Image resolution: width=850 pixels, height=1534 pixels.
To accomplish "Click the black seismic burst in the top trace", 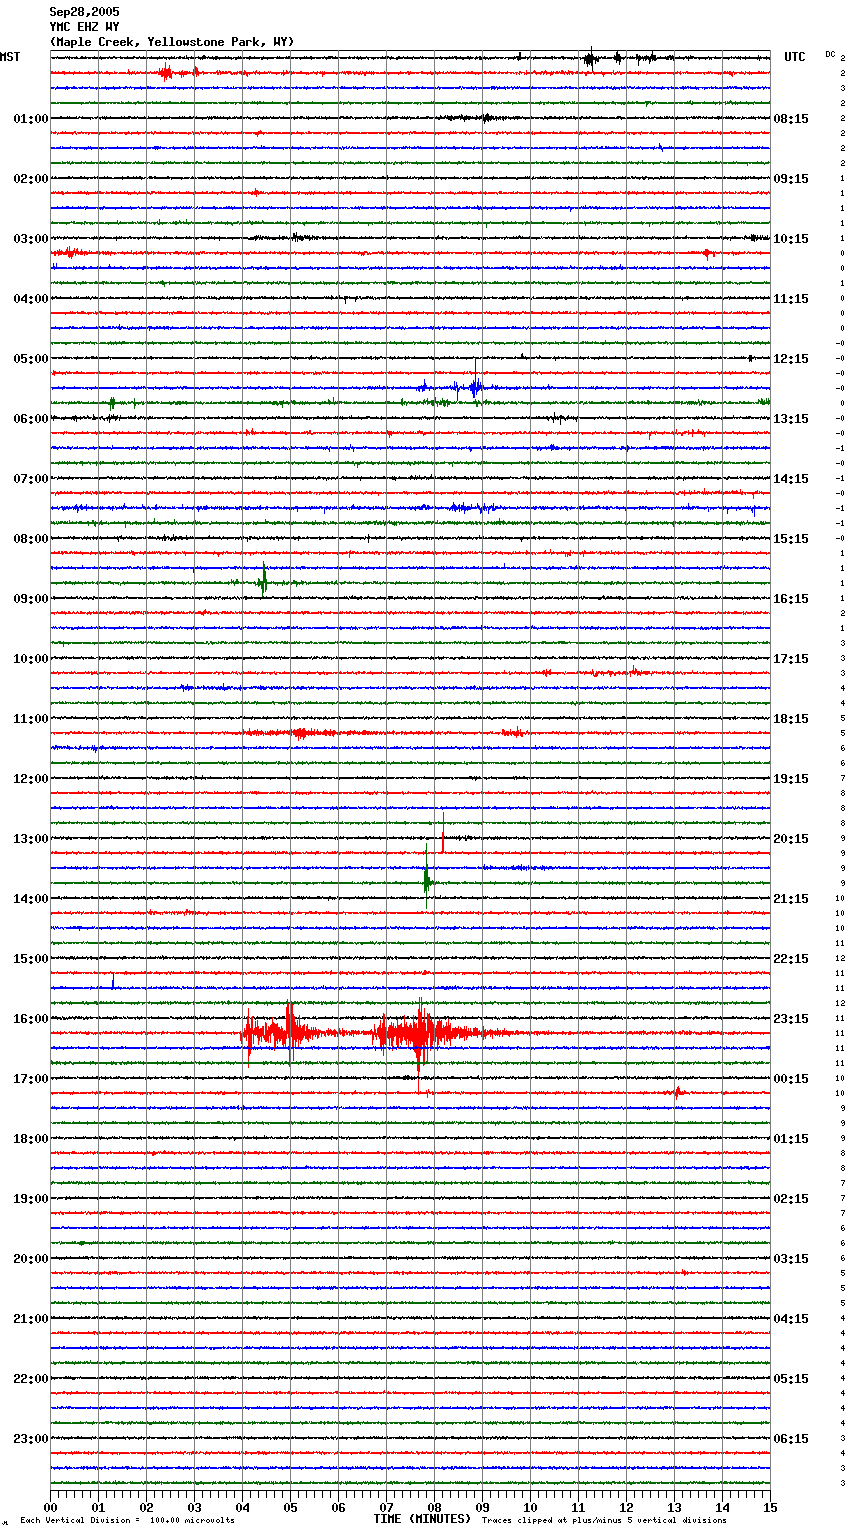I will (x=591, y=59).
